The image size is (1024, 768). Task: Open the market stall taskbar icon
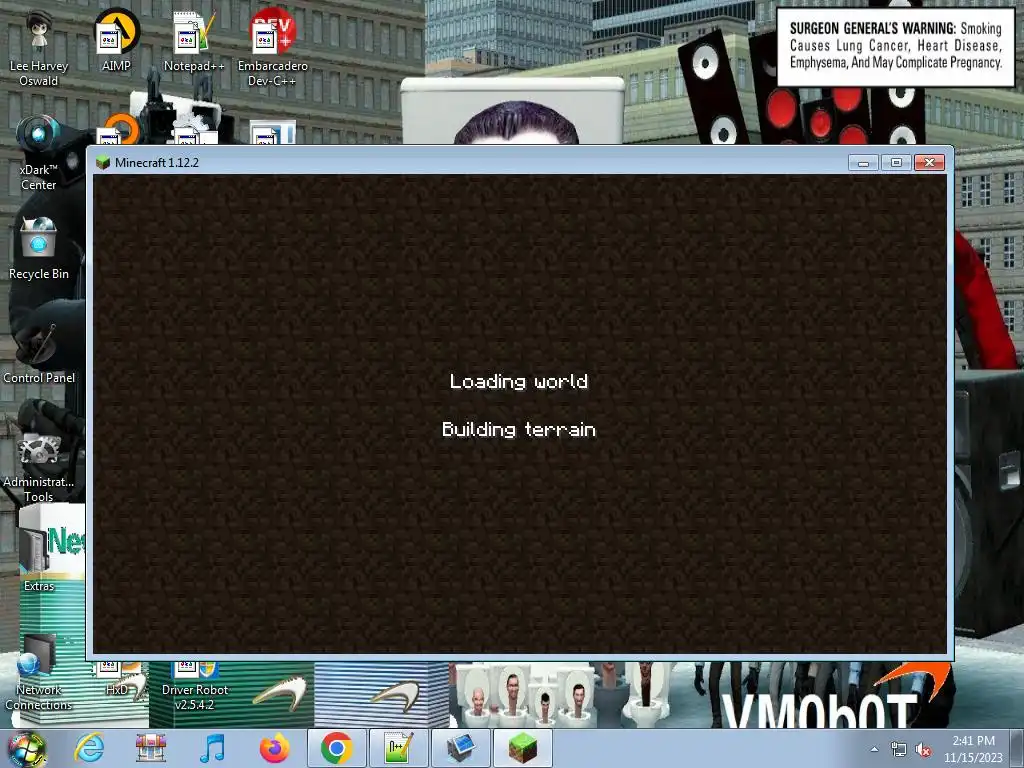click(151, 748)
